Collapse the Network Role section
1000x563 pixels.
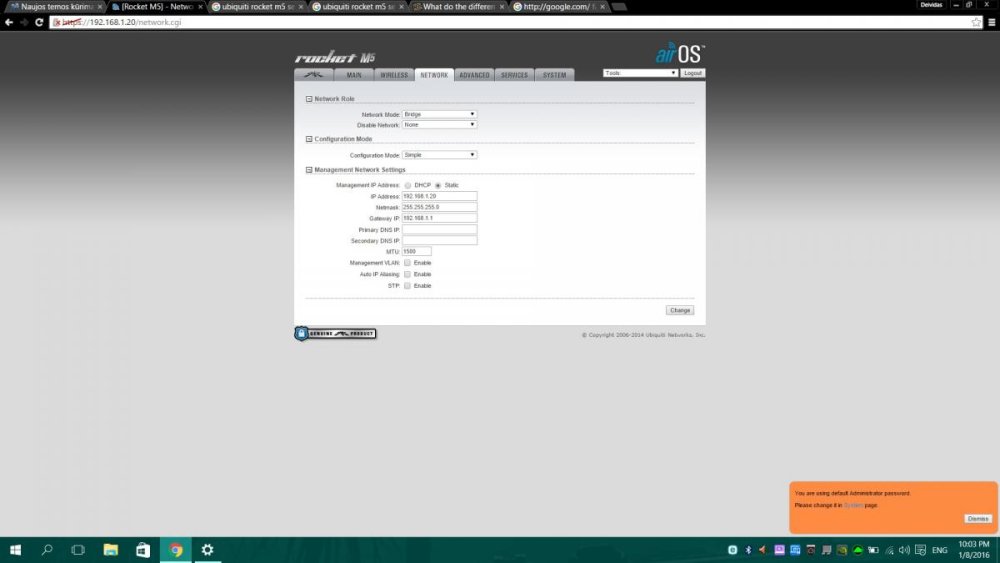[x=309, y=99]
